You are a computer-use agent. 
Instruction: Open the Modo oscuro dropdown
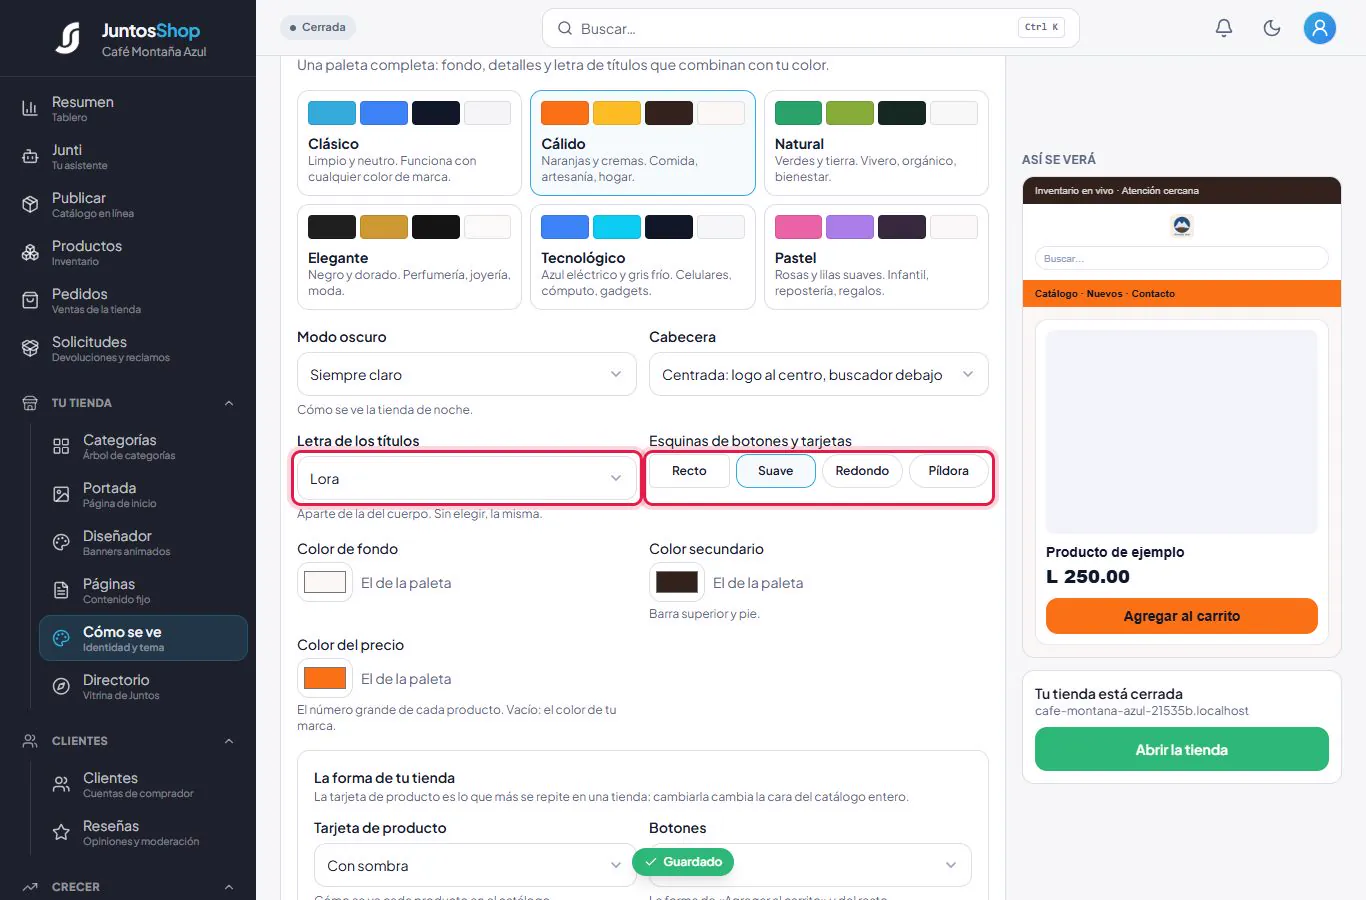coord(466,375)
